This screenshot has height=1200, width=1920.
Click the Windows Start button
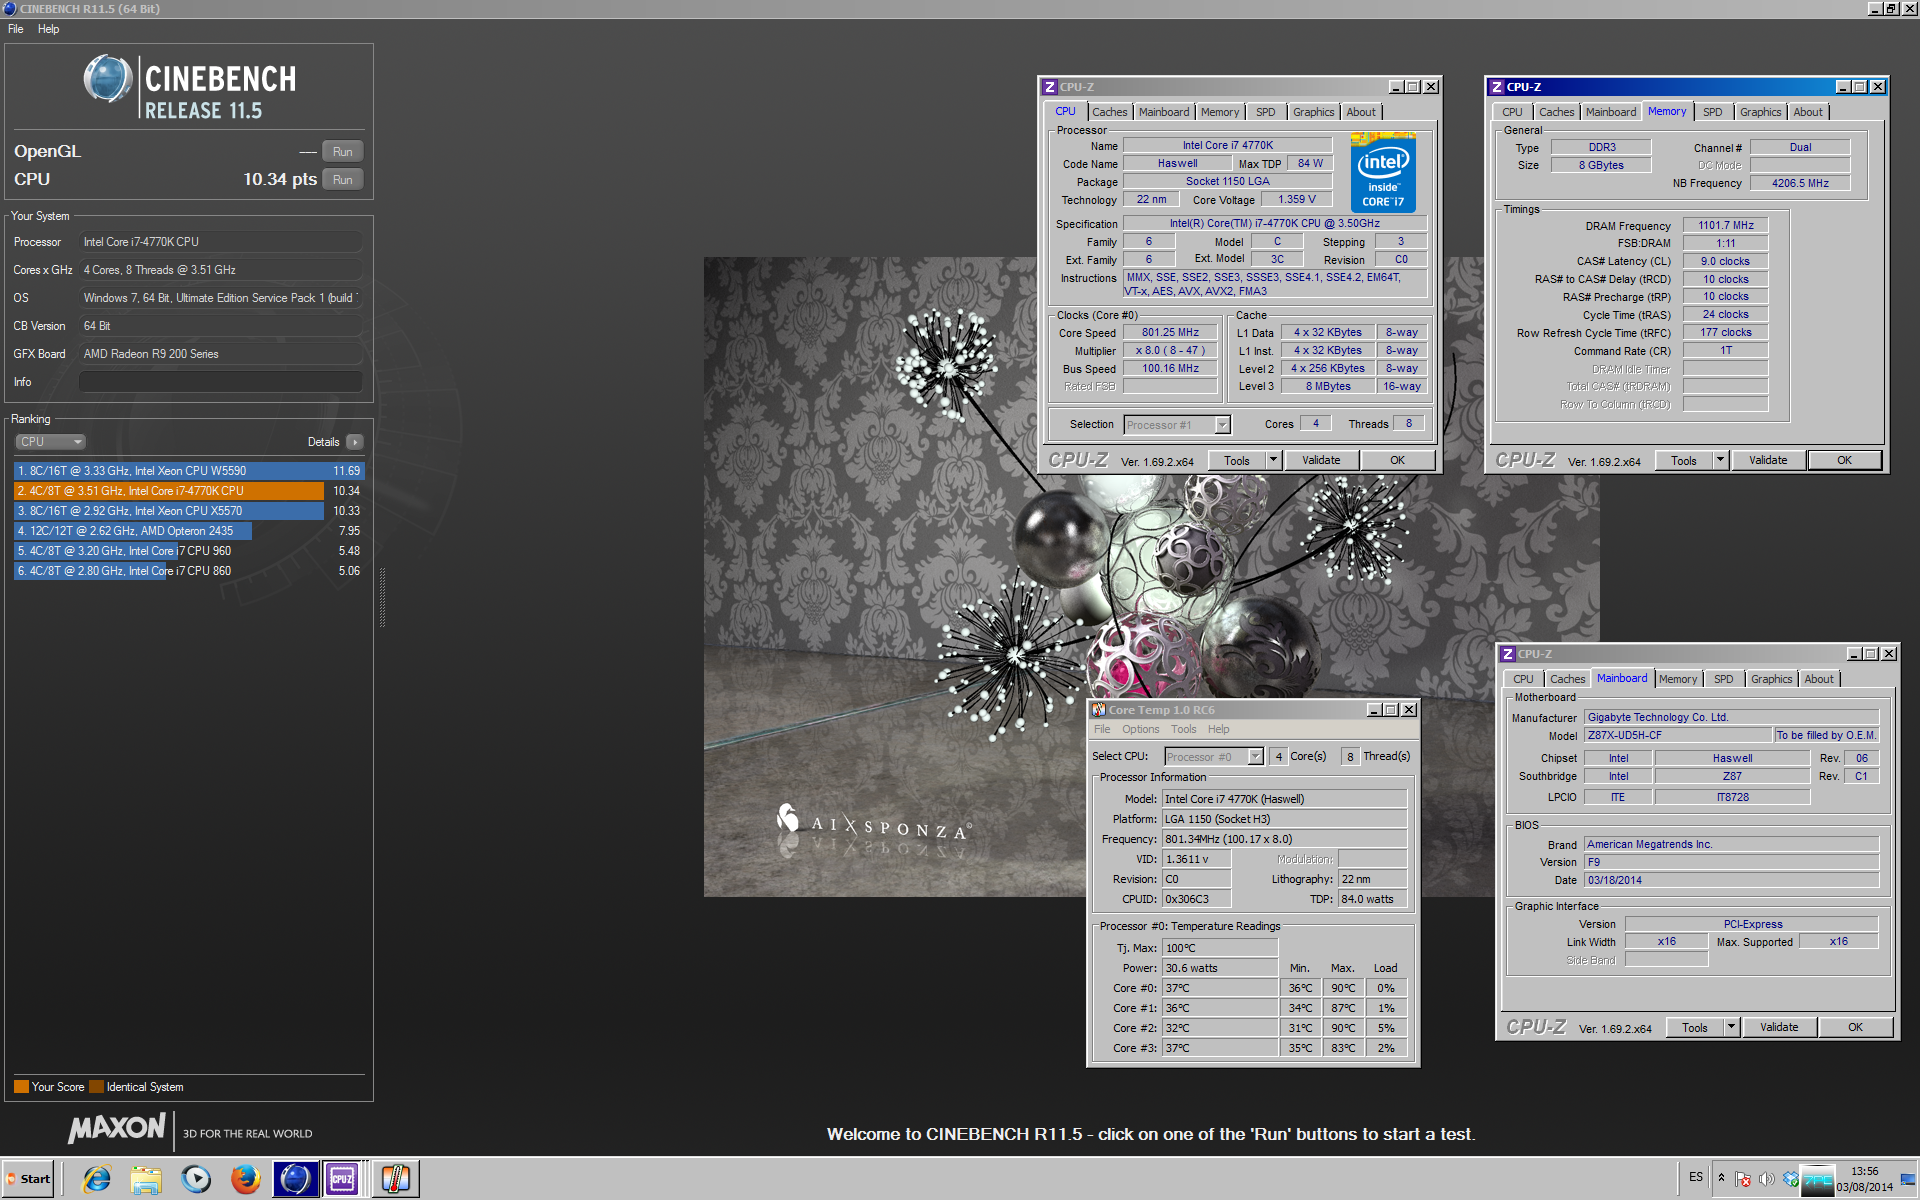pos(28,1179)
